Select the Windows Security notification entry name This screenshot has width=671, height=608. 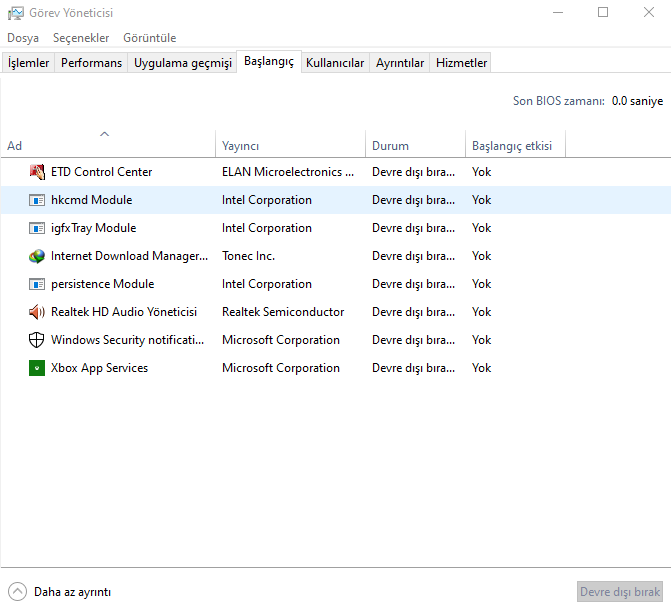coord(127,340)
